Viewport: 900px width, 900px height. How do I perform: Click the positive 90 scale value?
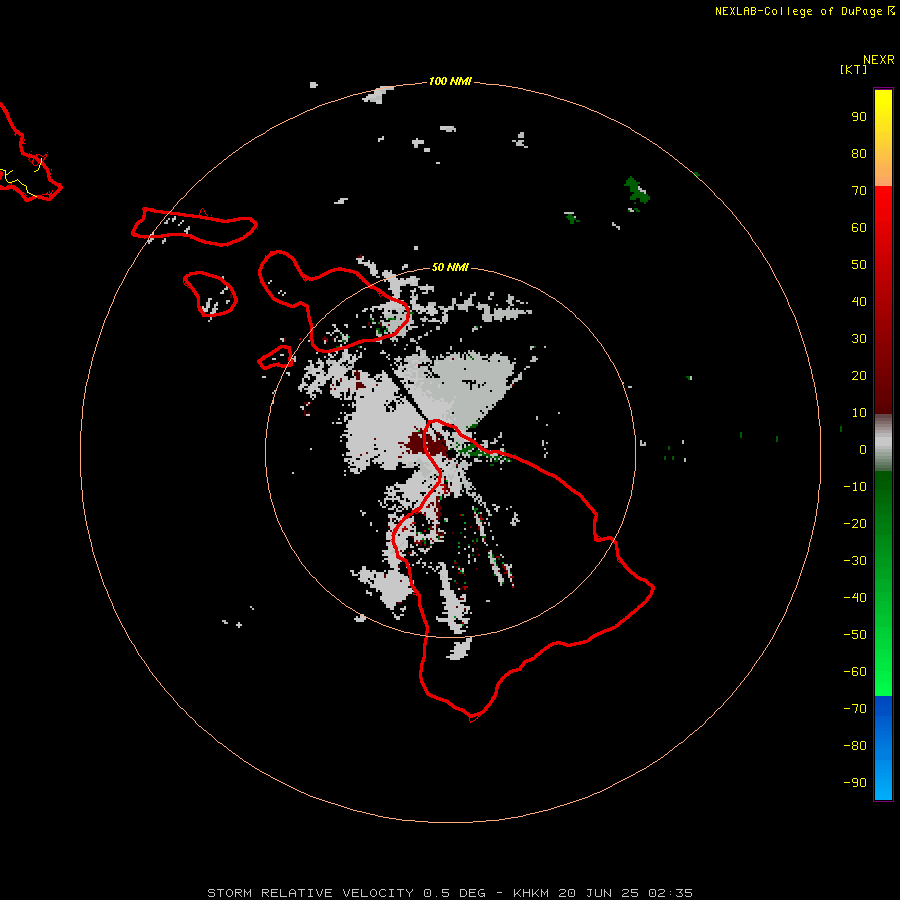pos(859,117)
